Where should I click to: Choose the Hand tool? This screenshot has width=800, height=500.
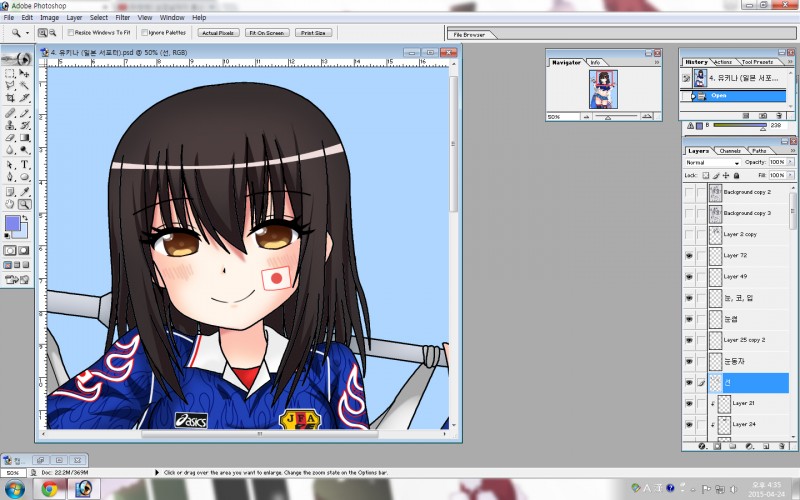click(10, 204)
